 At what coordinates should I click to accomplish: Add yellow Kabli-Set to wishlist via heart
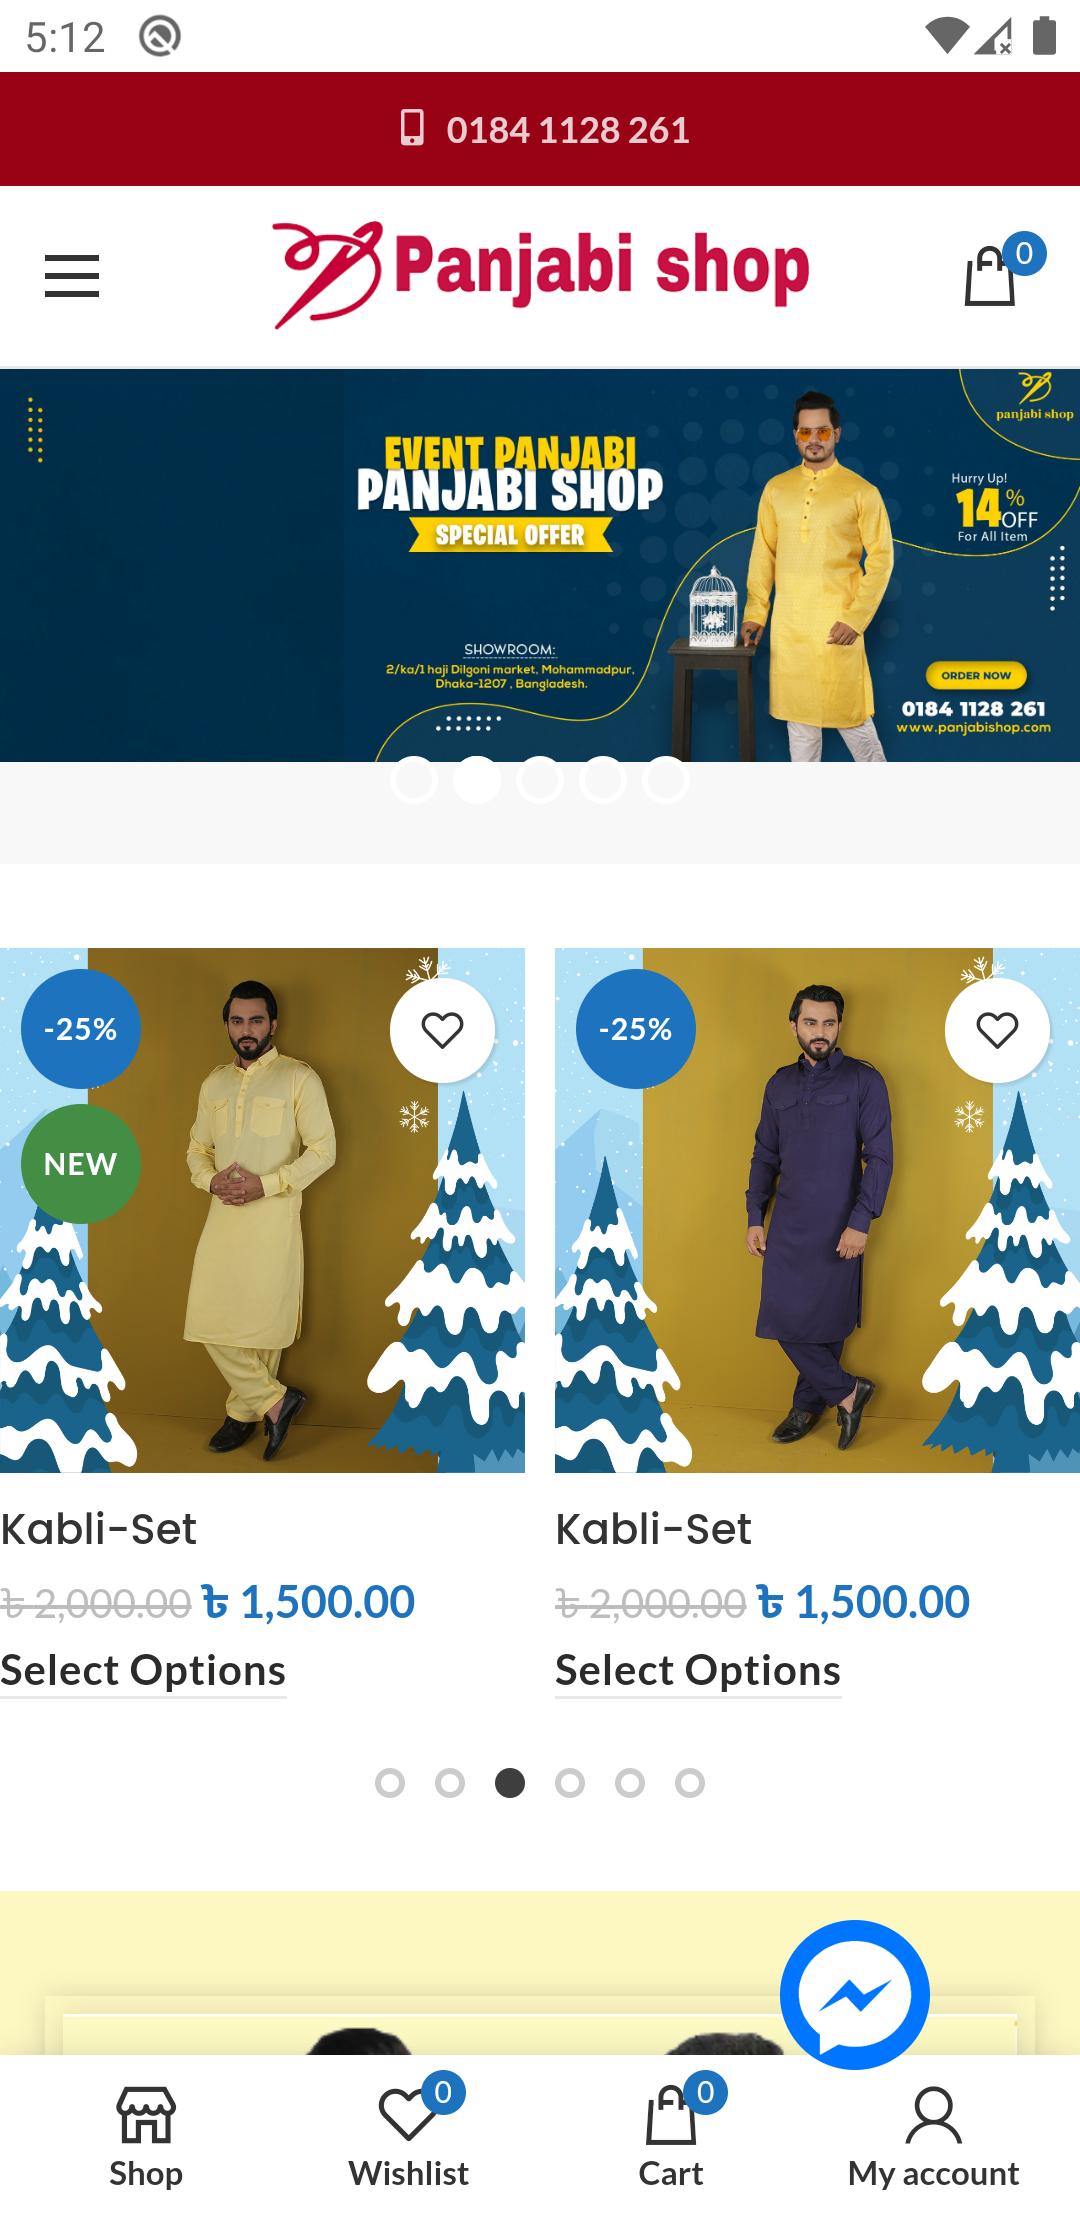pyautogui.click(x=442, y=1030)
